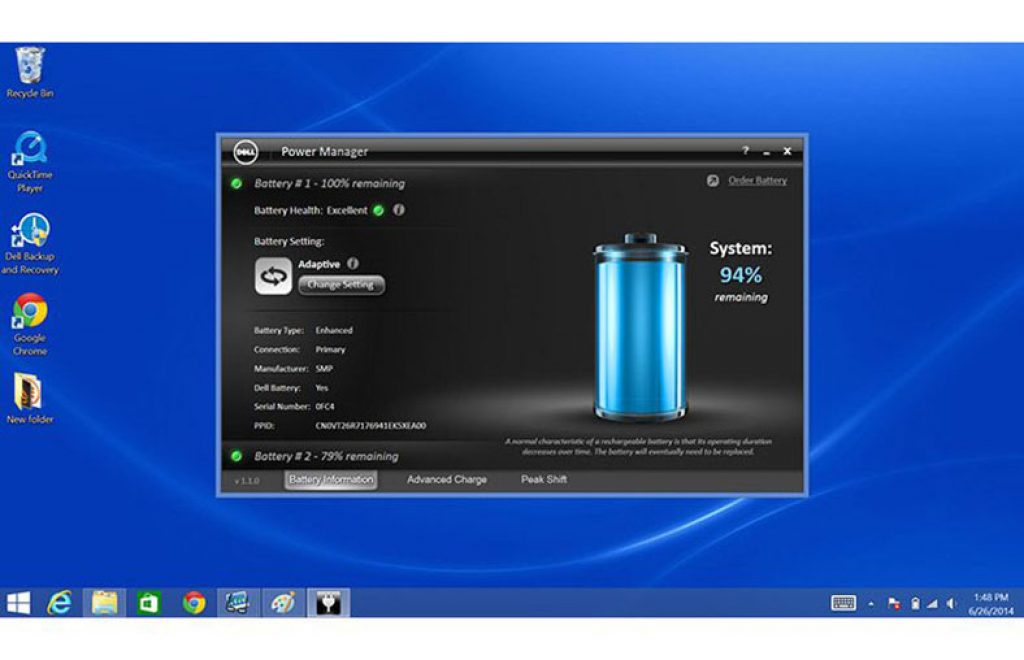This screenshot has height=660, width=1024.
Task: Click the blue battery graphic
Action: (640, 327)
